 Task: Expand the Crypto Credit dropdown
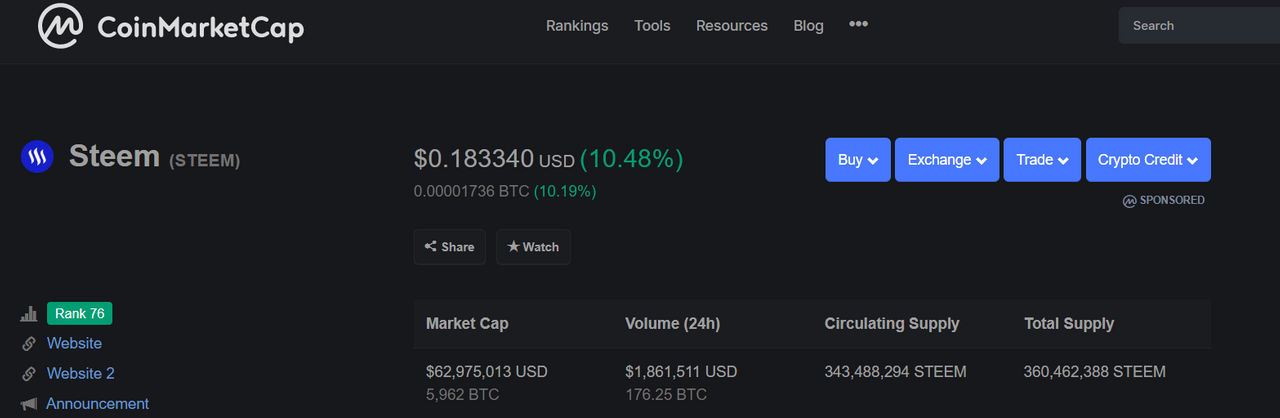1148,160
